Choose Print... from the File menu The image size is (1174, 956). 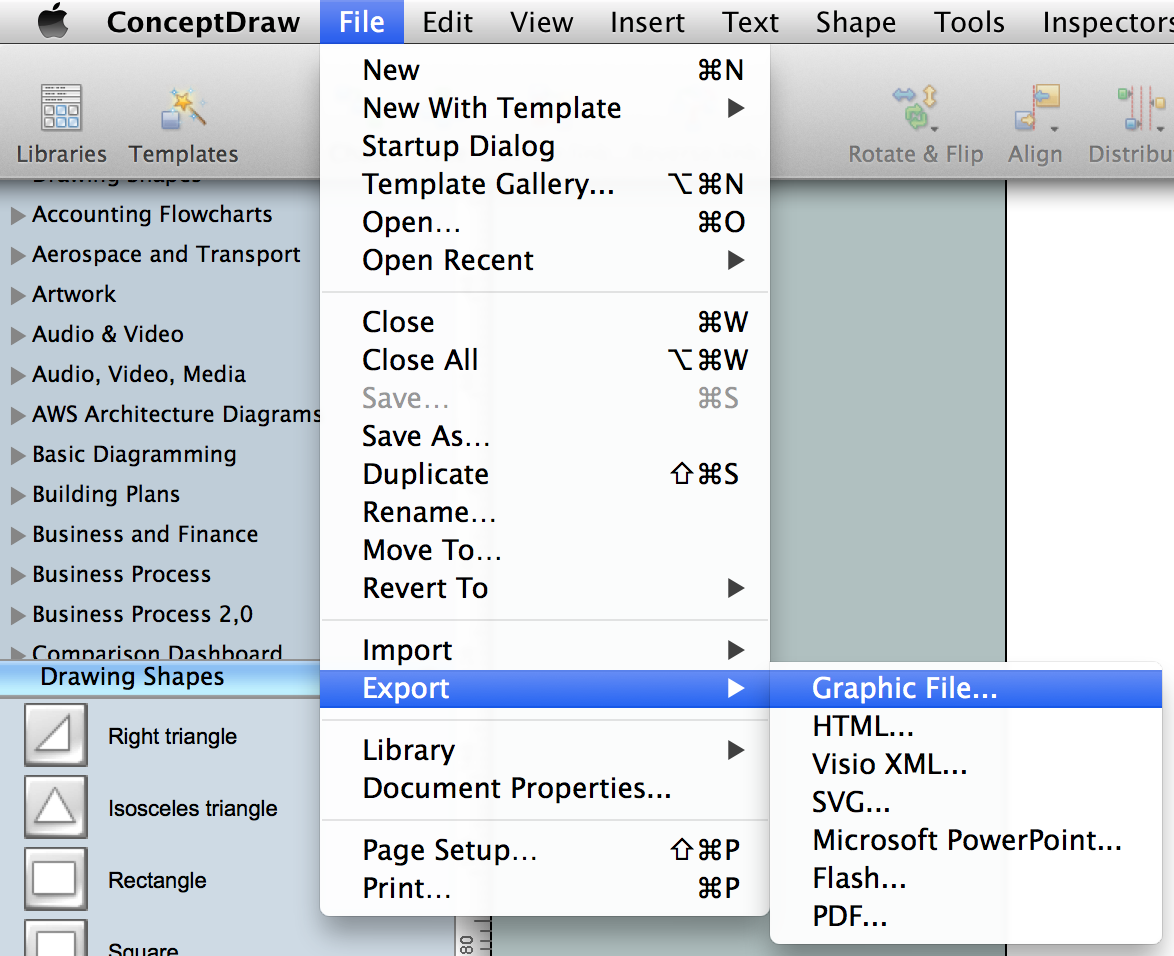544,889
